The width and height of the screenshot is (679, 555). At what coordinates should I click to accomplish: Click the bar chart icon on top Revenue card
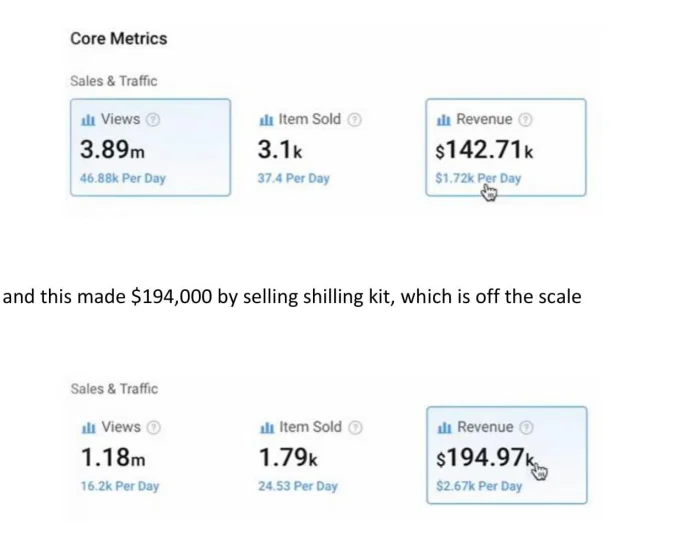444,120
